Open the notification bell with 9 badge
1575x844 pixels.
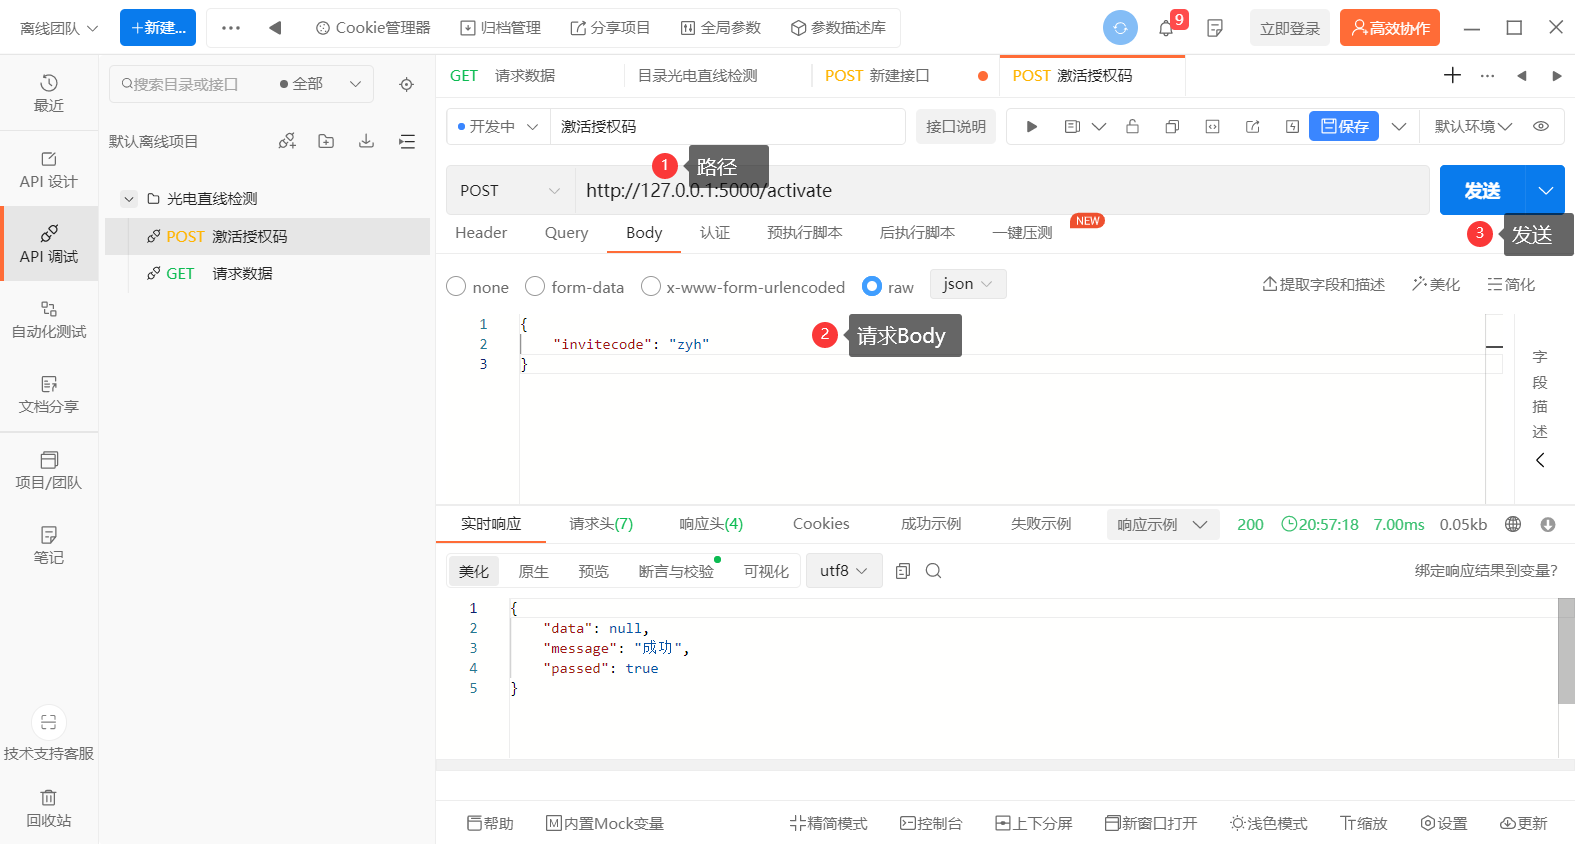coord(1166,28)
